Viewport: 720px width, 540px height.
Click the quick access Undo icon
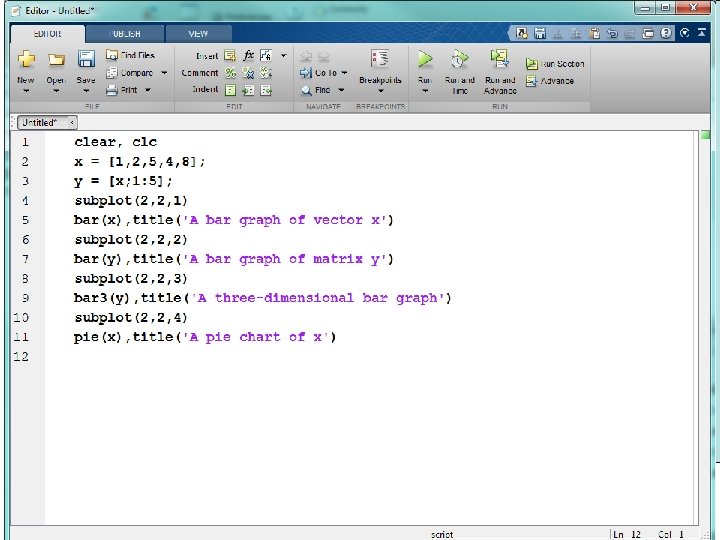point(612,33)
